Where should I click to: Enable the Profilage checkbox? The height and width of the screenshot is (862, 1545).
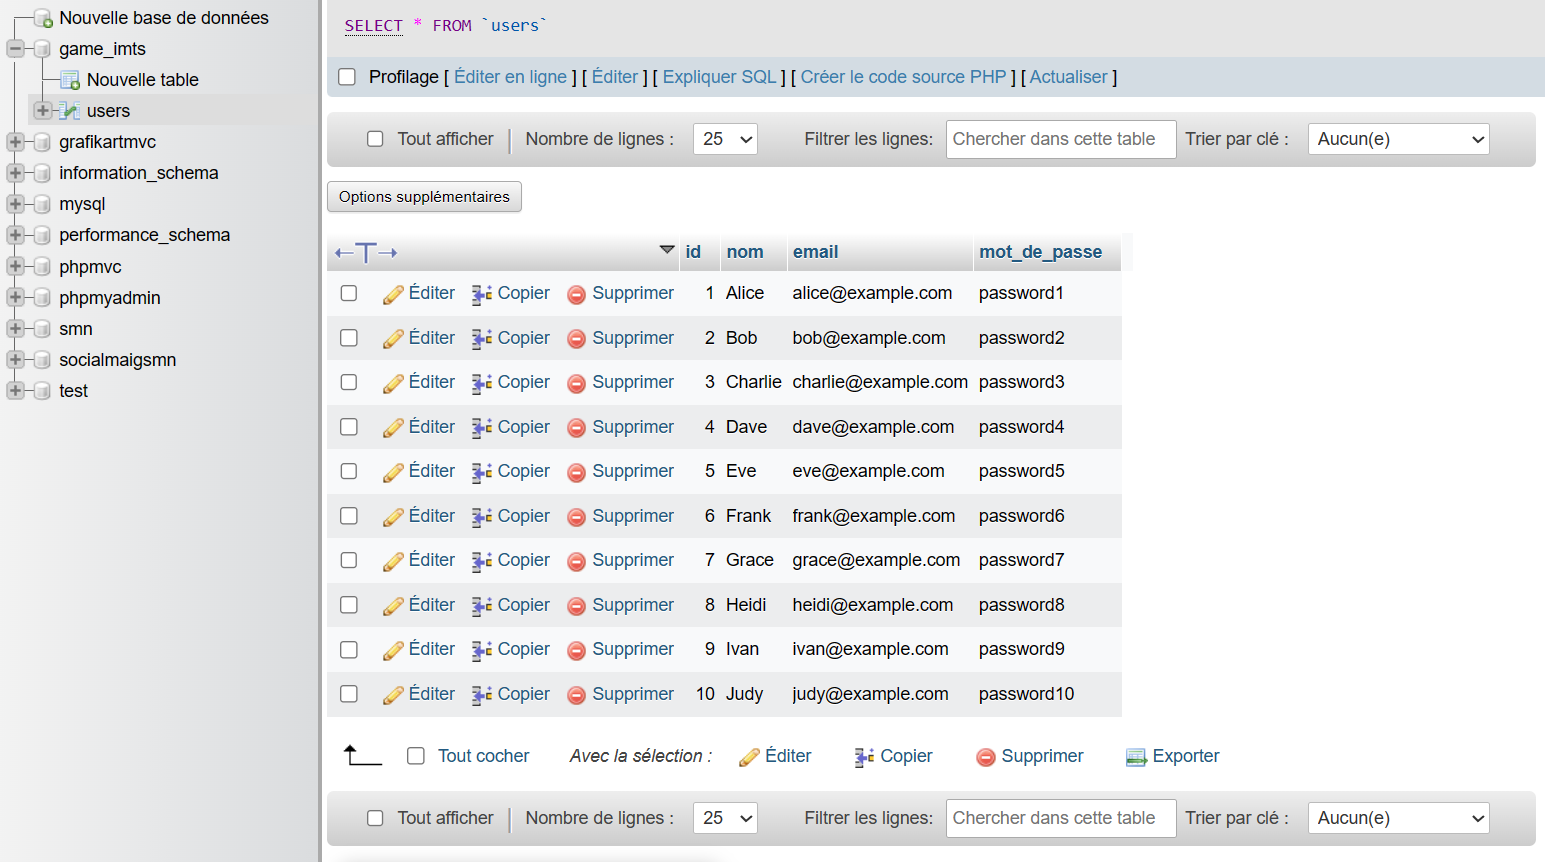point(347,77)
